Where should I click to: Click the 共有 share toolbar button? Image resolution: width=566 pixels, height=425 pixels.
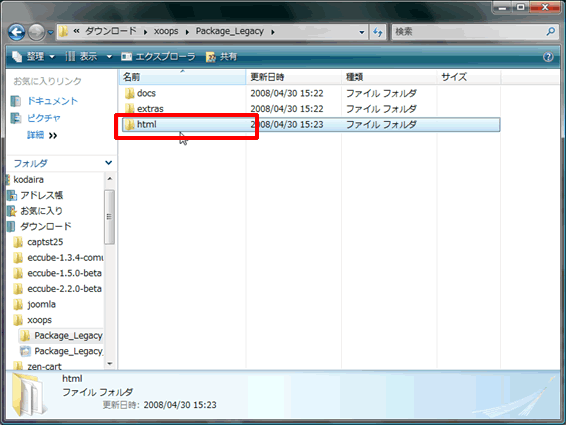point(221,57)
